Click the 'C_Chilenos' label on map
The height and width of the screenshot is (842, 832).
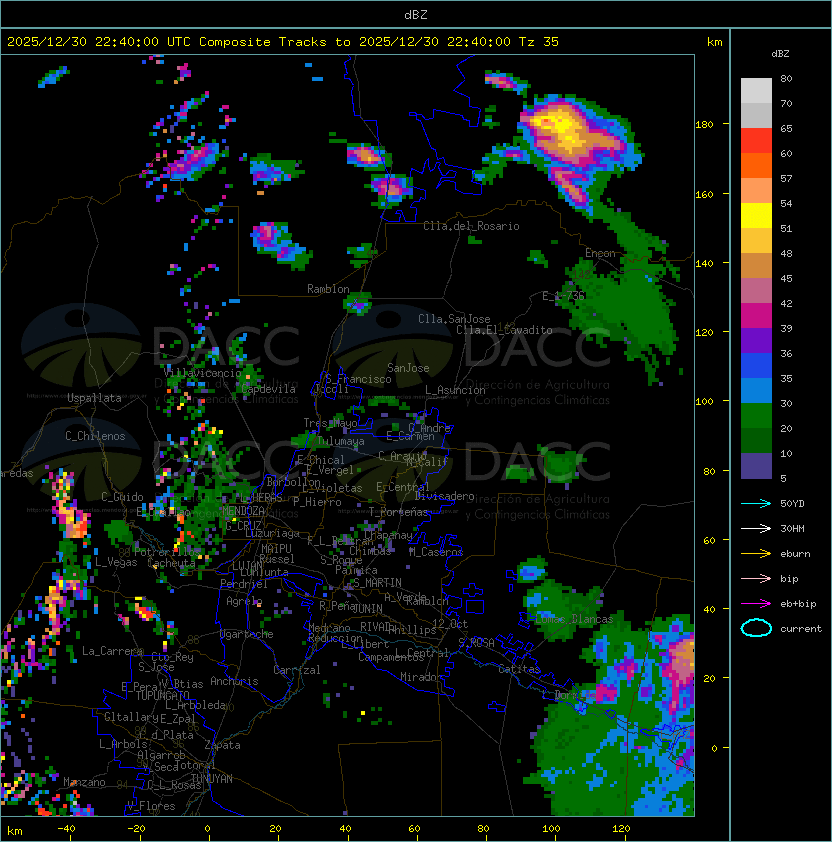pyautogui.click(x=95, y=435)
